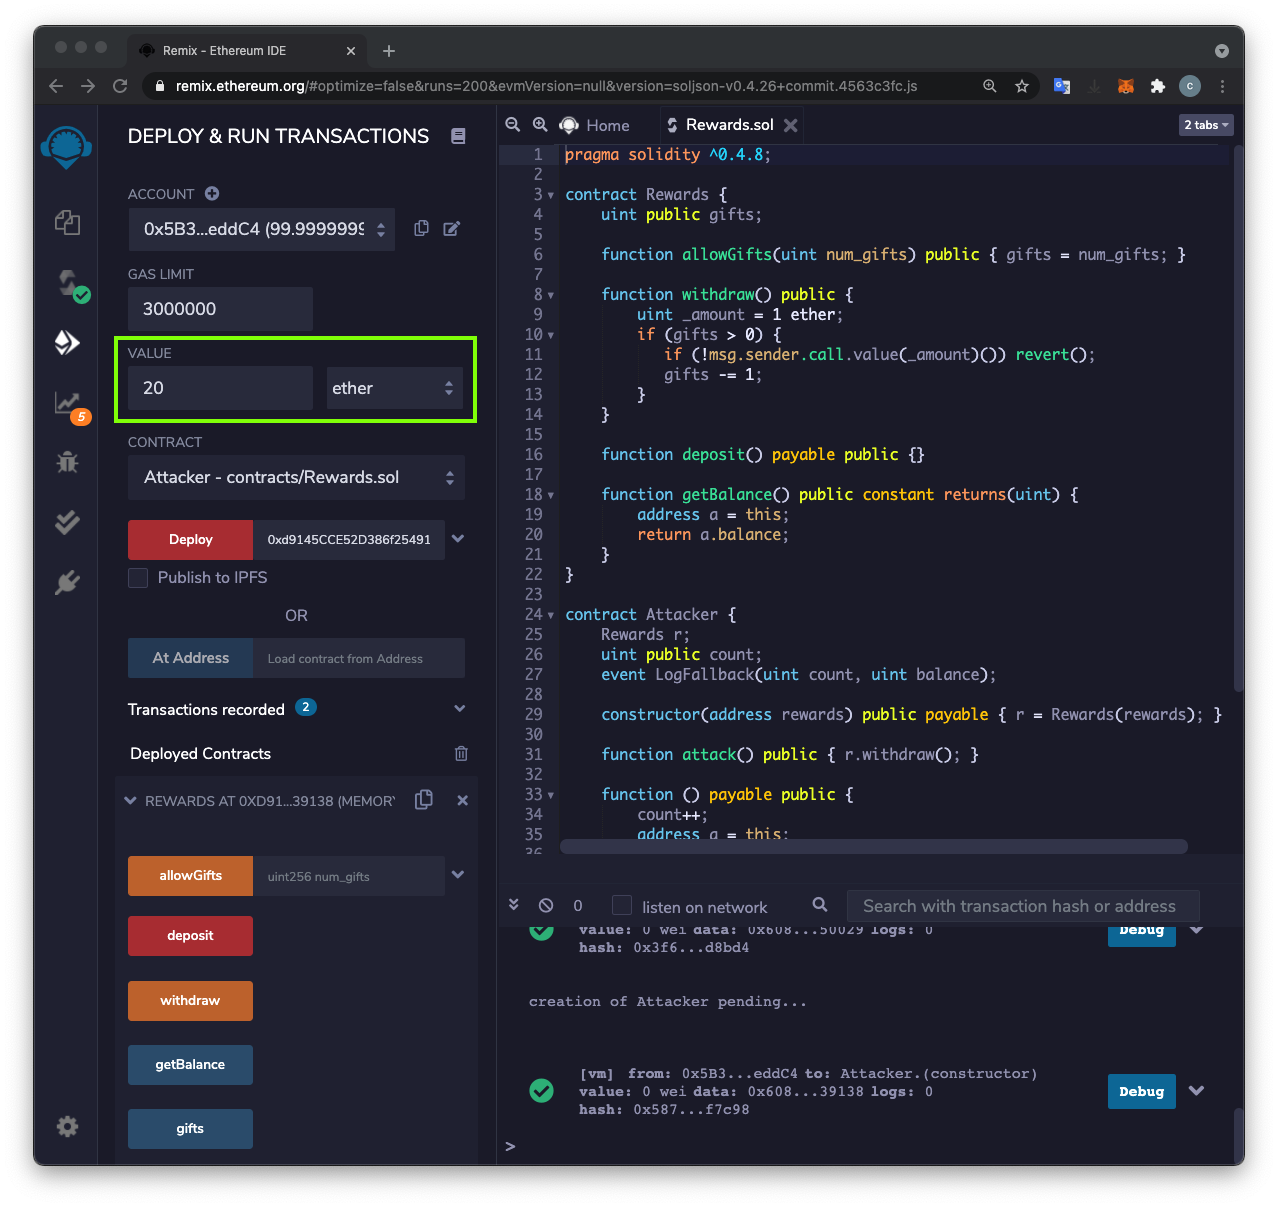Viewport: 1278px width, 1207px height.
Task: Add a new account with plus icon
Action: (x=212, y=193)
